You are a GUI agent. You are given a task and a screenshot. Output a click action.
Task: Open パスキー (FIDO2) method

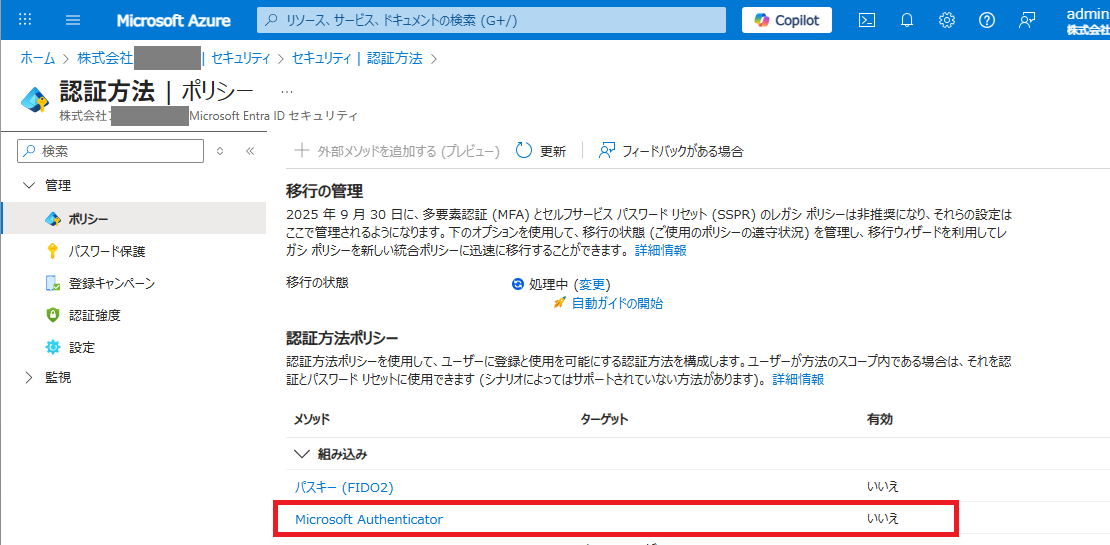point(344,487)
